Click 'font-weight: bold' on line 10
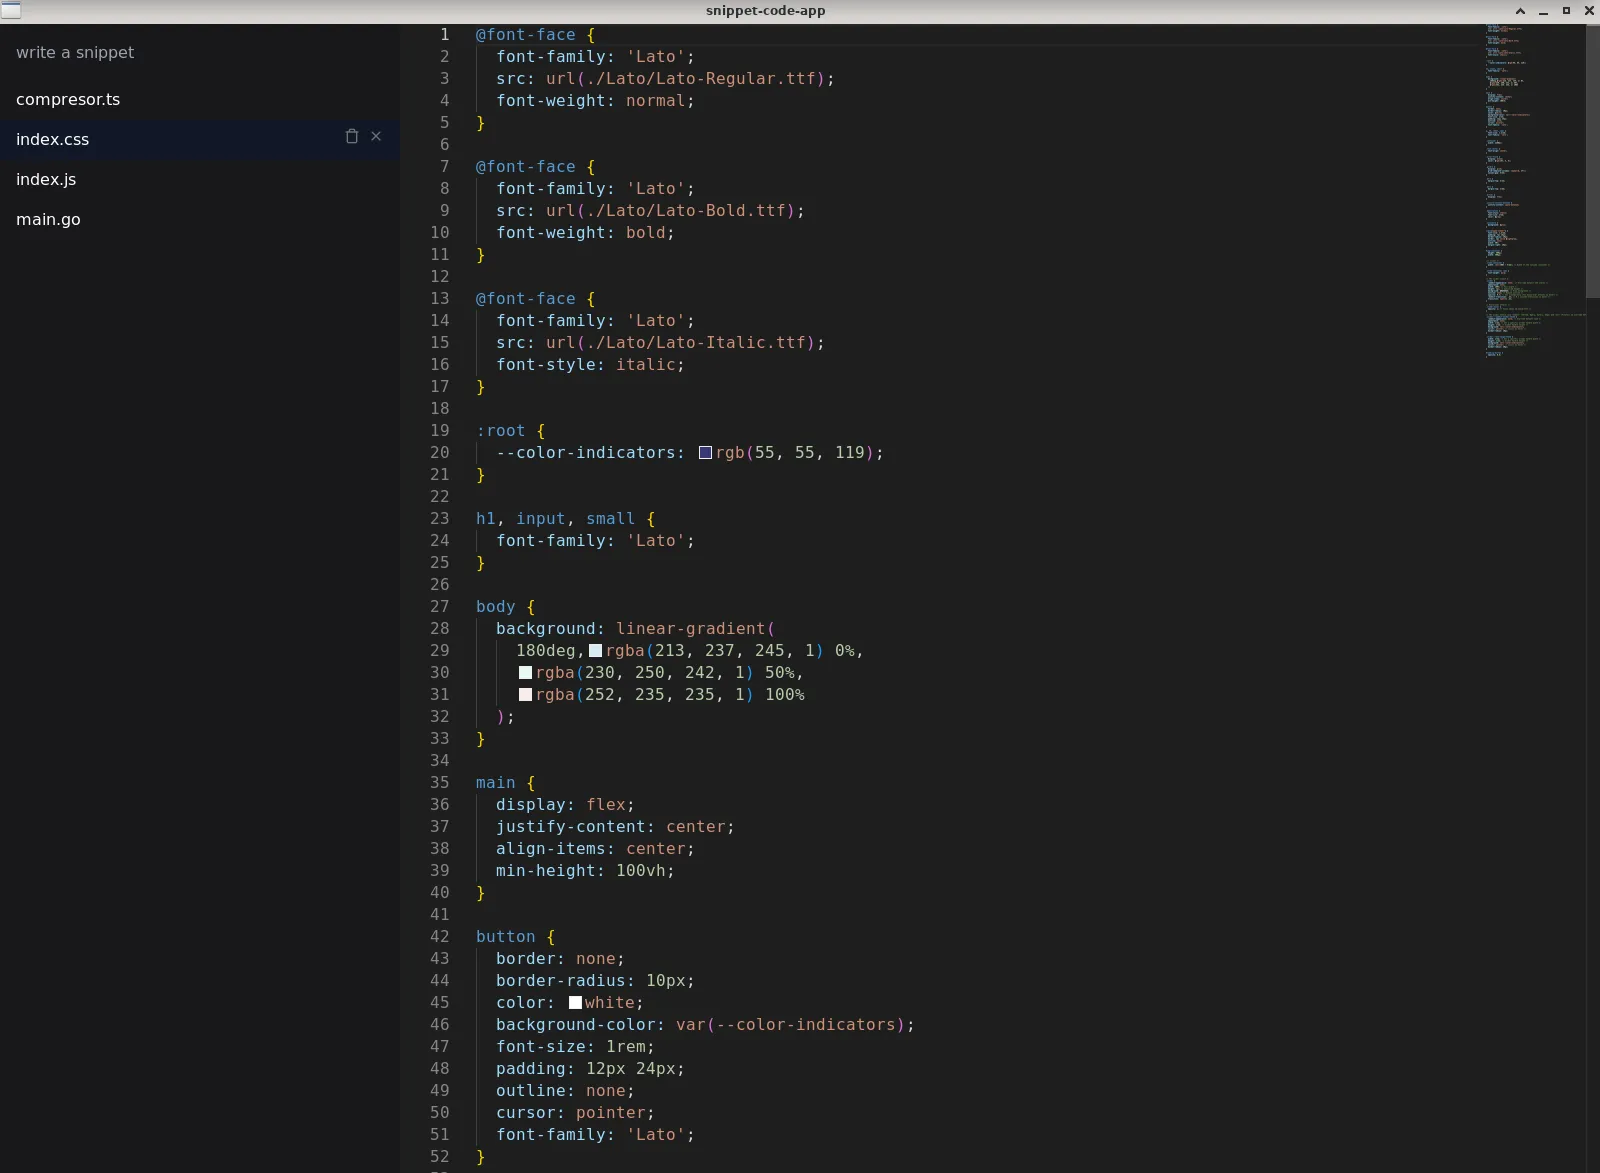1600x1173 pixels. [x=585, y=233]
